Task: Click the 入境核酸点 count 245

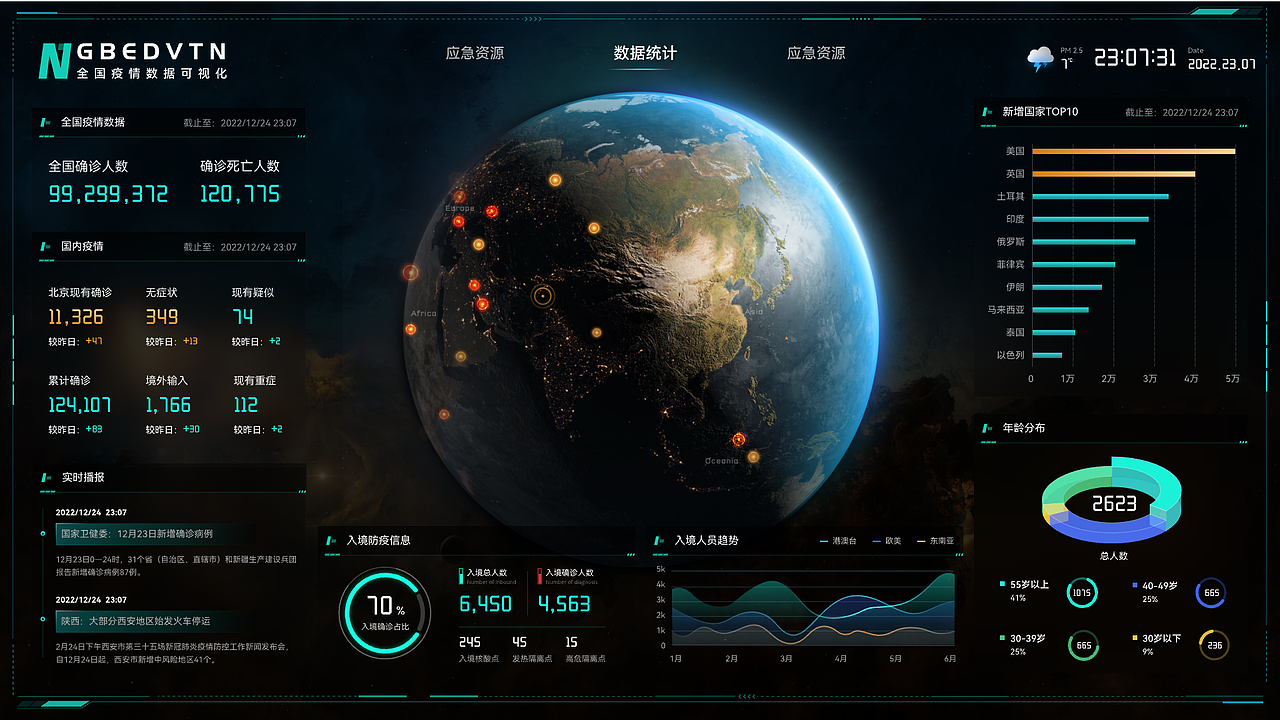Action: [470, 642]
